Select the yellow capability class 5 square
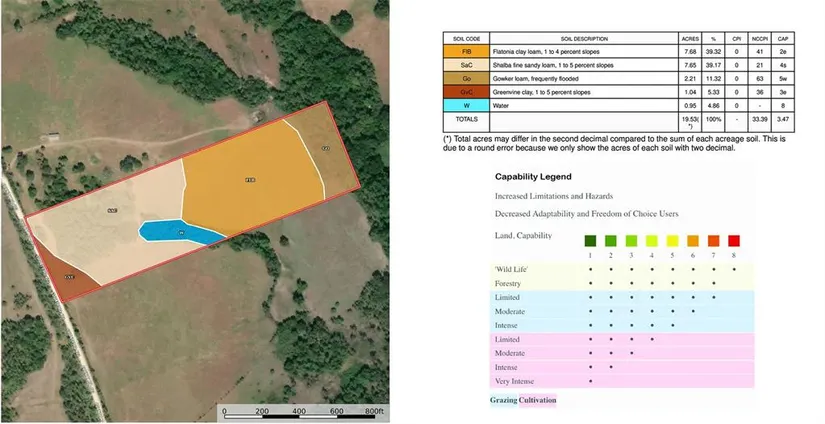 coord(673,241)
